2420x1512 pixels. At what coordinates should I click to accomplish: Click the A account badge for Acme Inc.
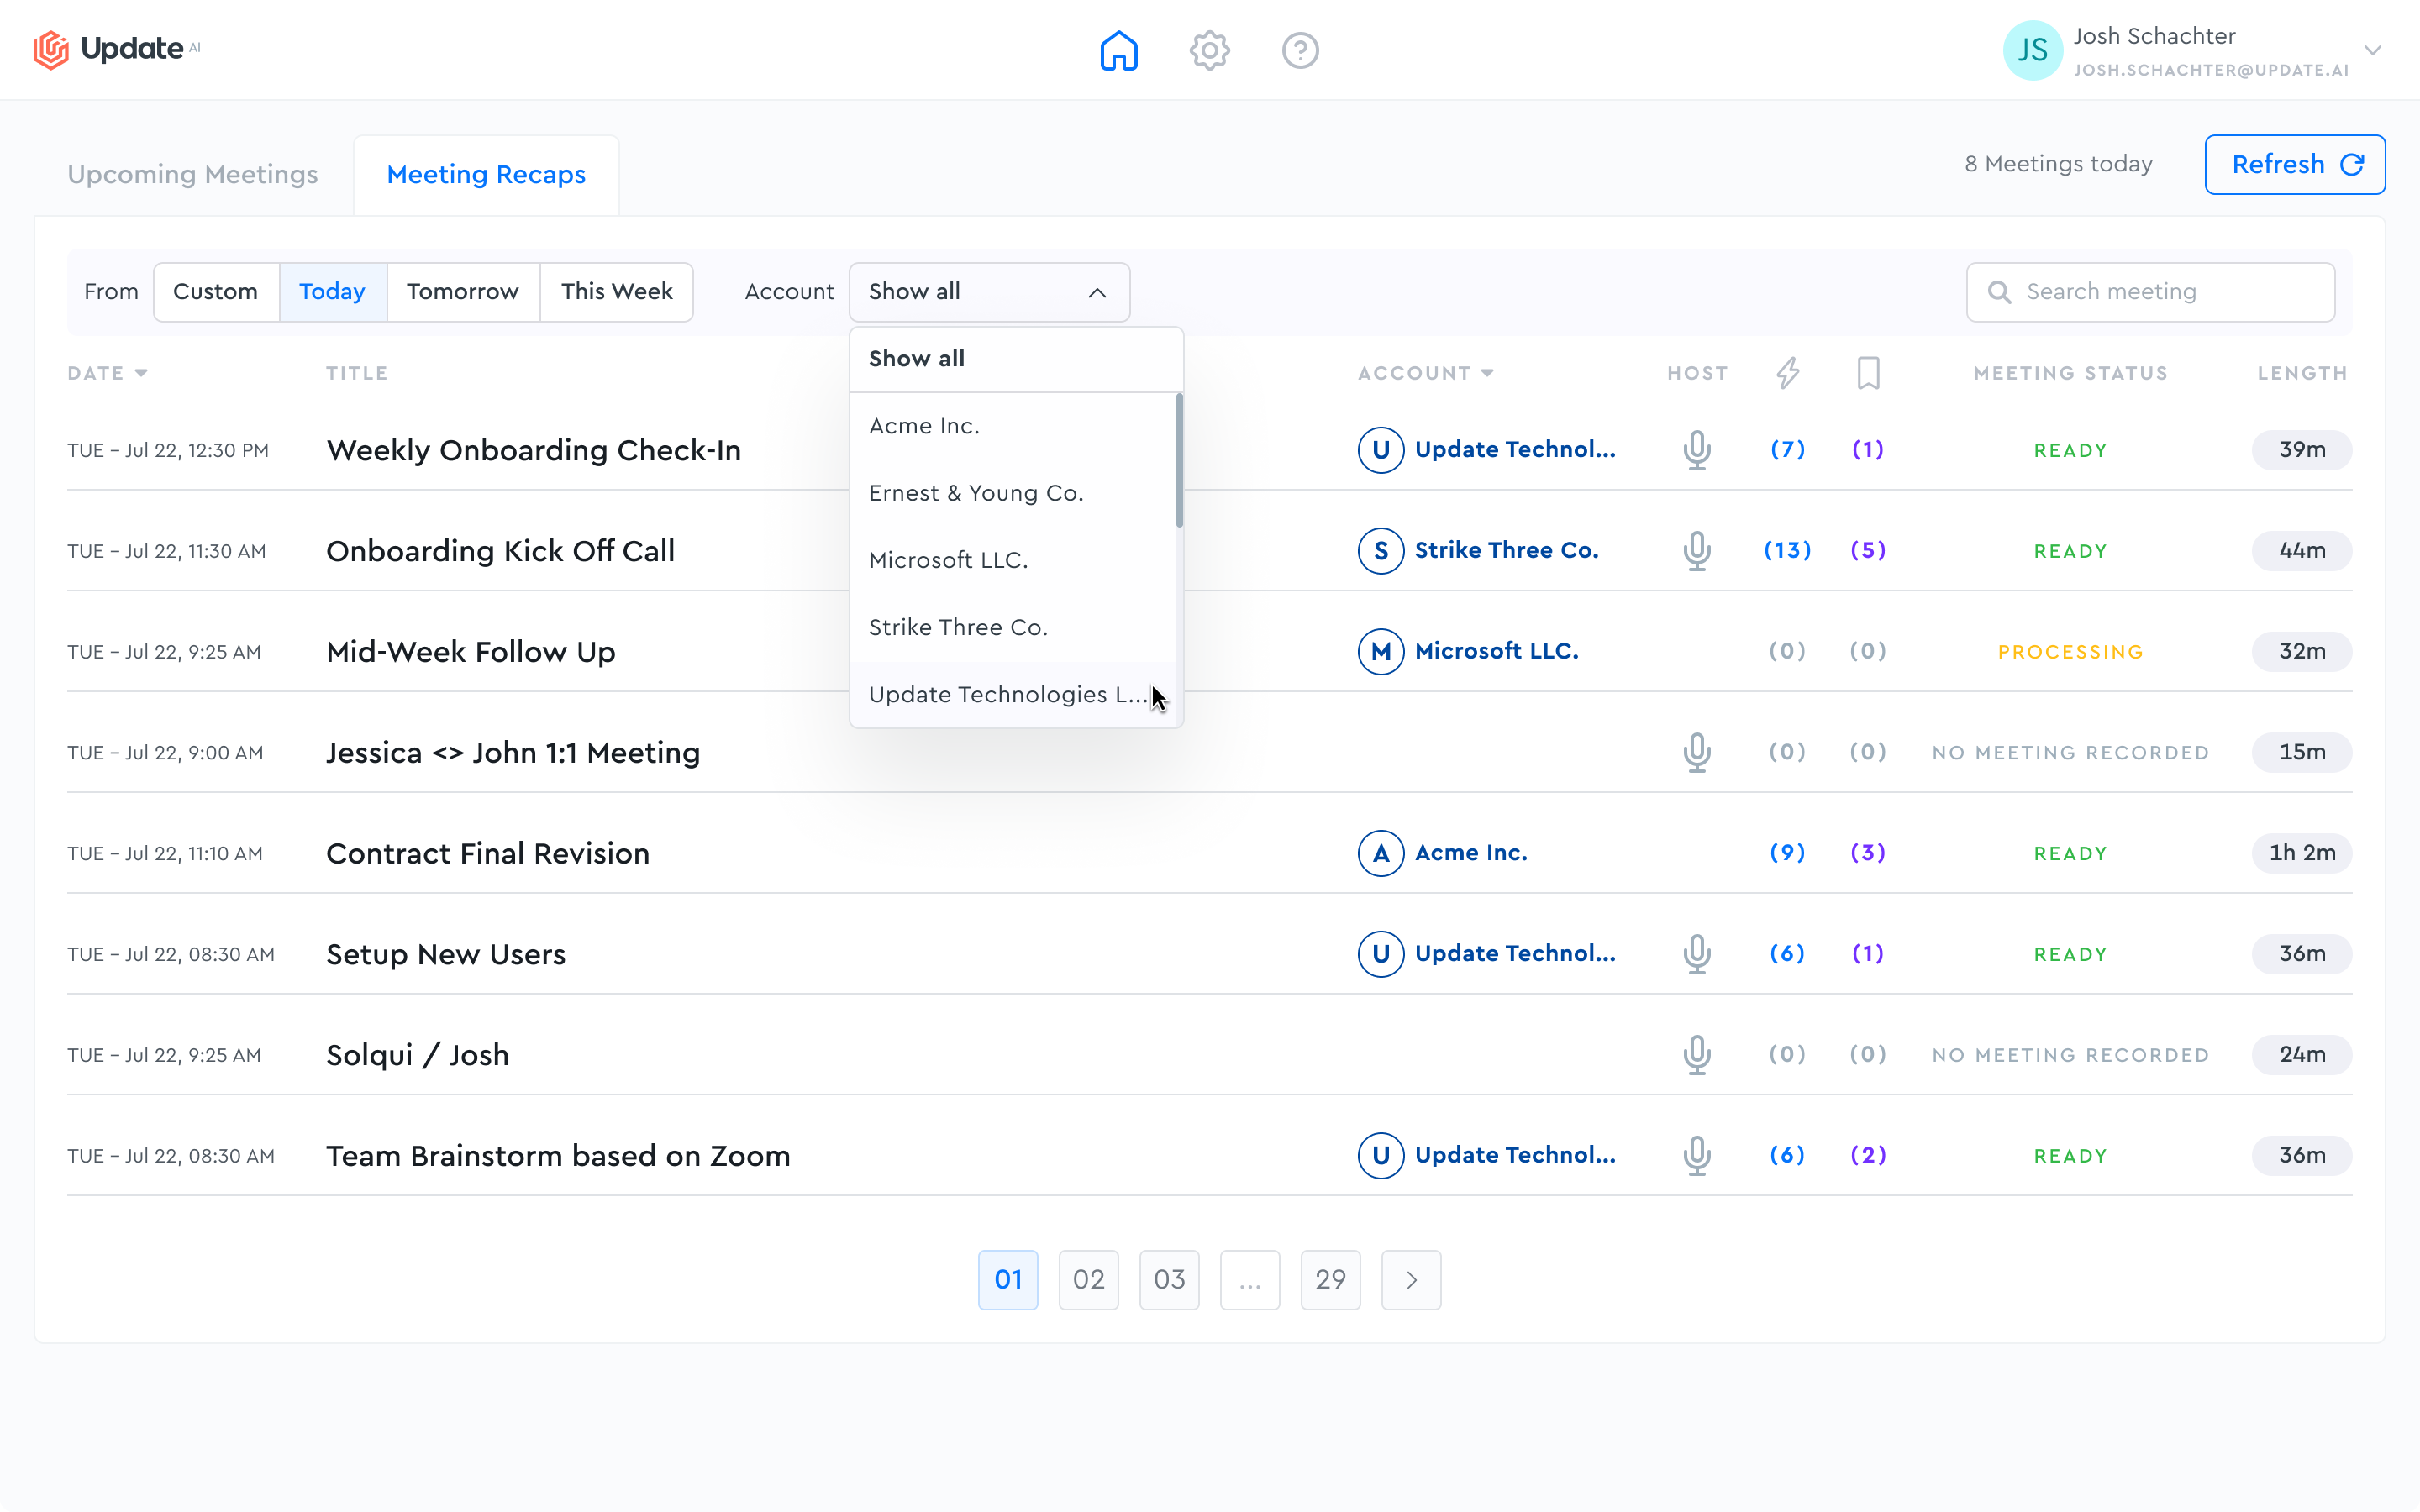[1381, 853]
